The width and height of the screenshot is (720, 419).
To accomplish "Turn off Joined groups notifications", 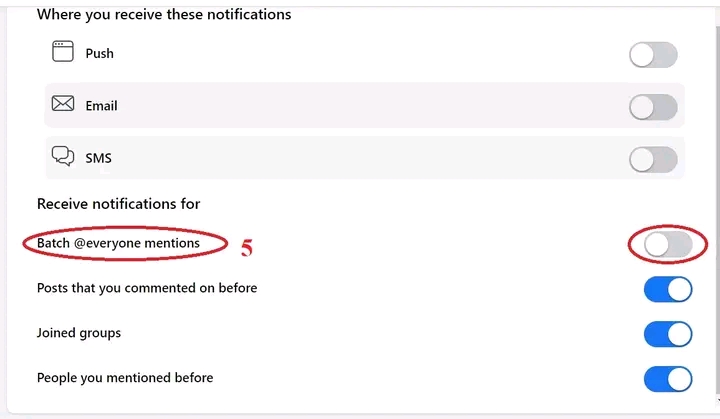I will coord(668,334).
